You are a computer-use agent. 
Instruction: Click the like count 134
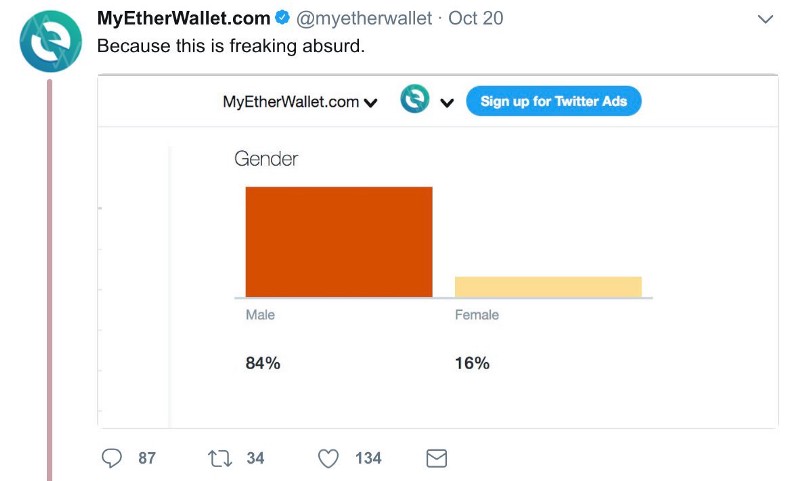tap(368, 458)
